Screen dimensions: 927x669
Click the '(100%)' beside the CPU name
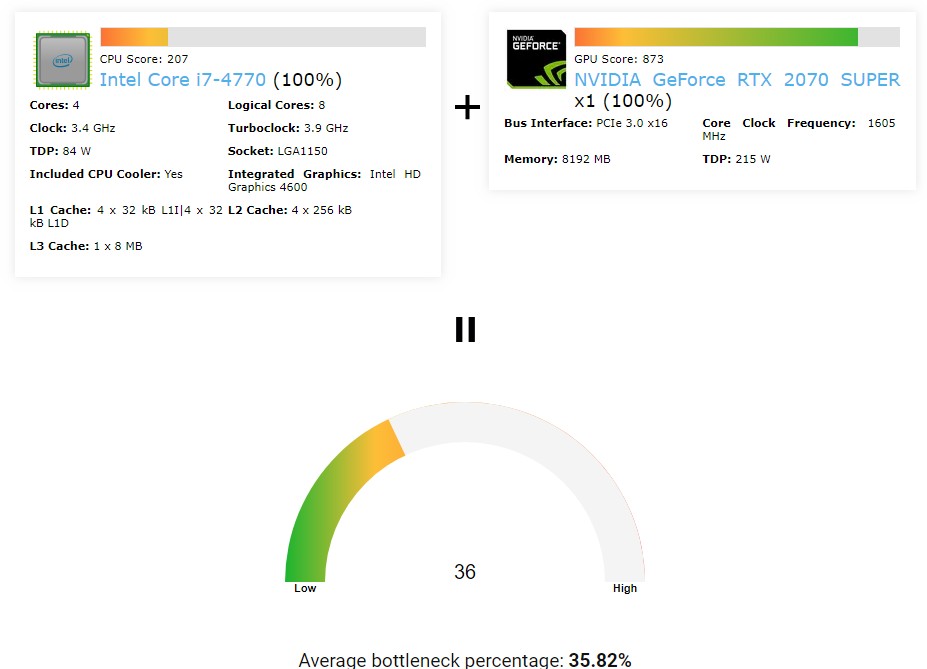tap(307, 80)
